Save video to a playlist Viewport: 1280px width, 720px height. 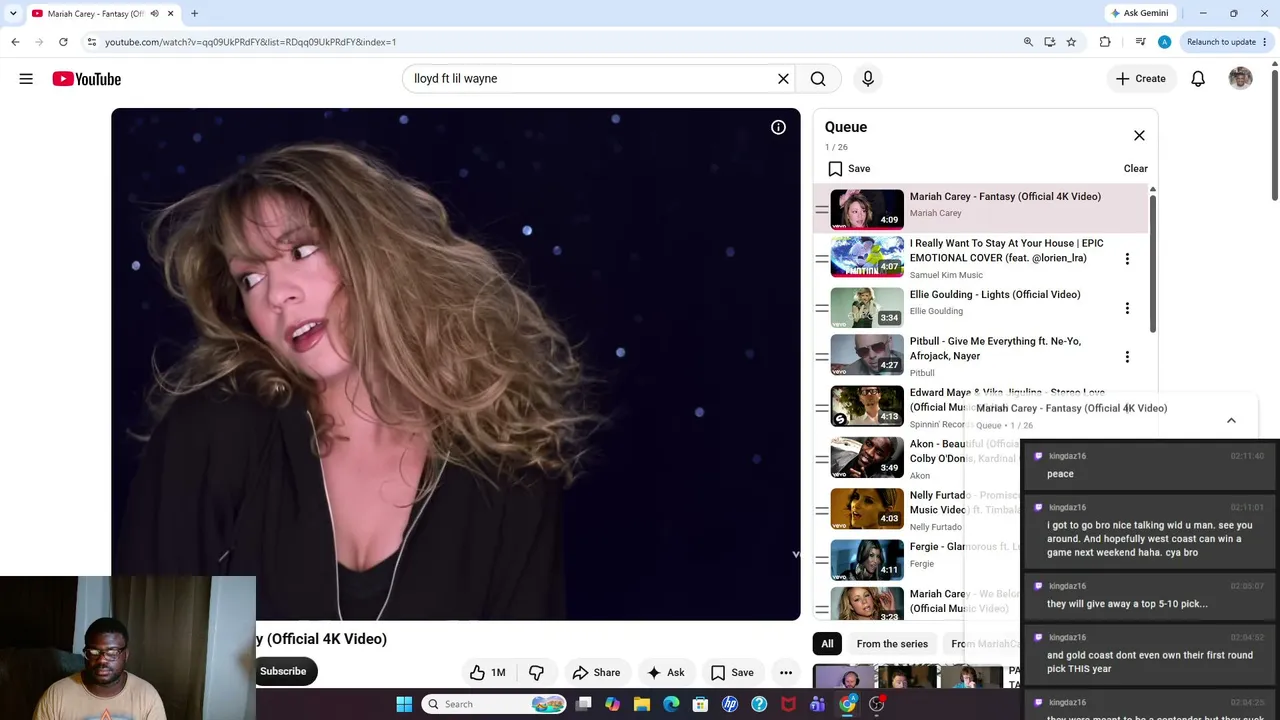pyautogui.click(x=732, y=672)
